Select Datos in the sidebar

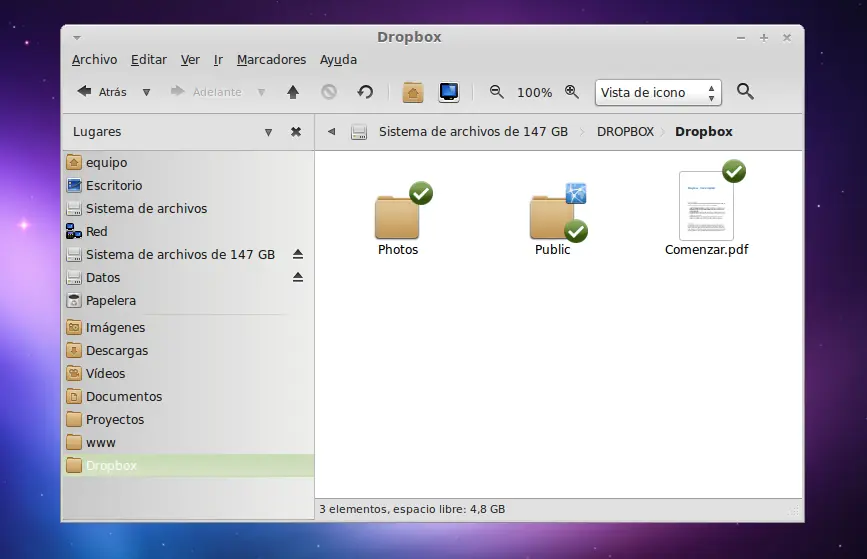(188, 278)
